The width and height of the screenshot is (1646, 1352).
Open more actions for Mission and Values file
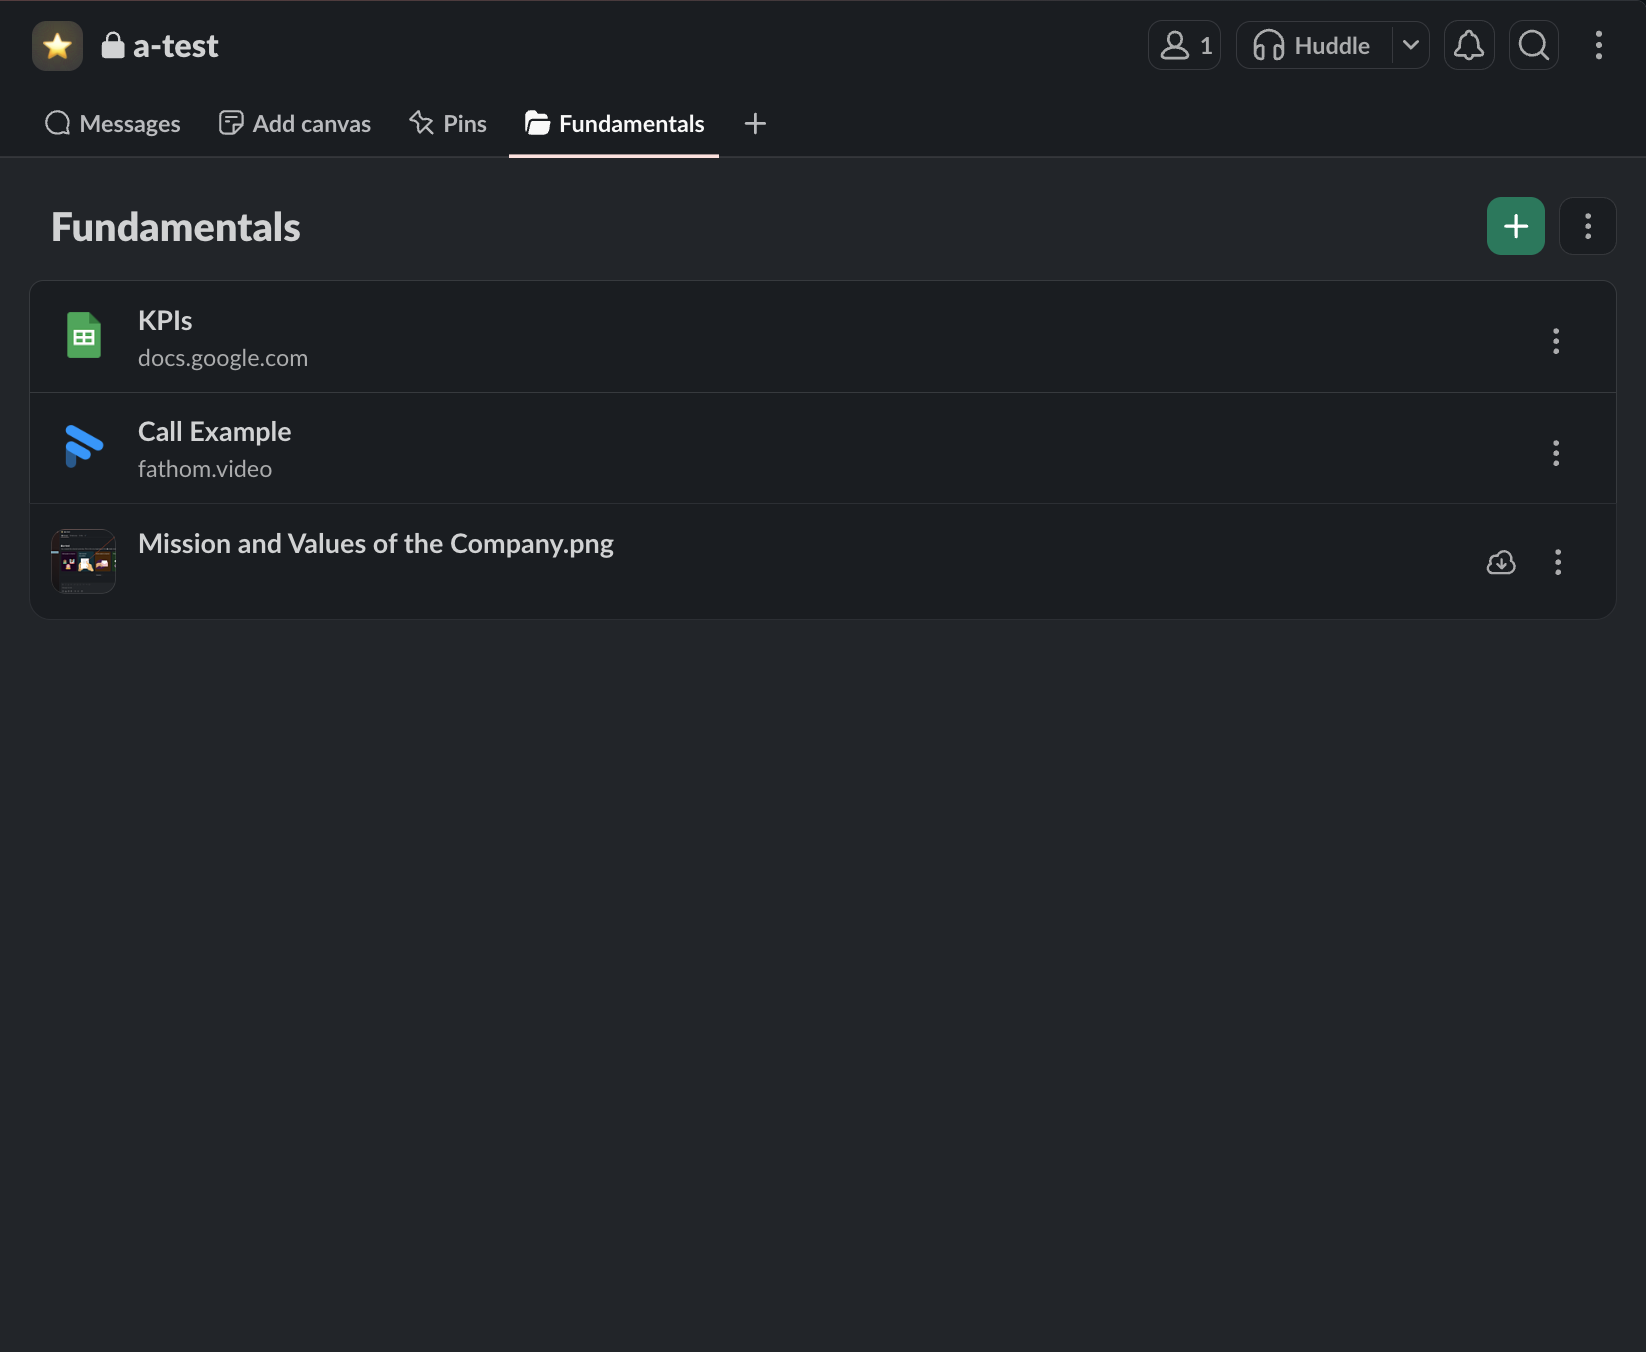pyautogui.click(x=1557, y=562)
